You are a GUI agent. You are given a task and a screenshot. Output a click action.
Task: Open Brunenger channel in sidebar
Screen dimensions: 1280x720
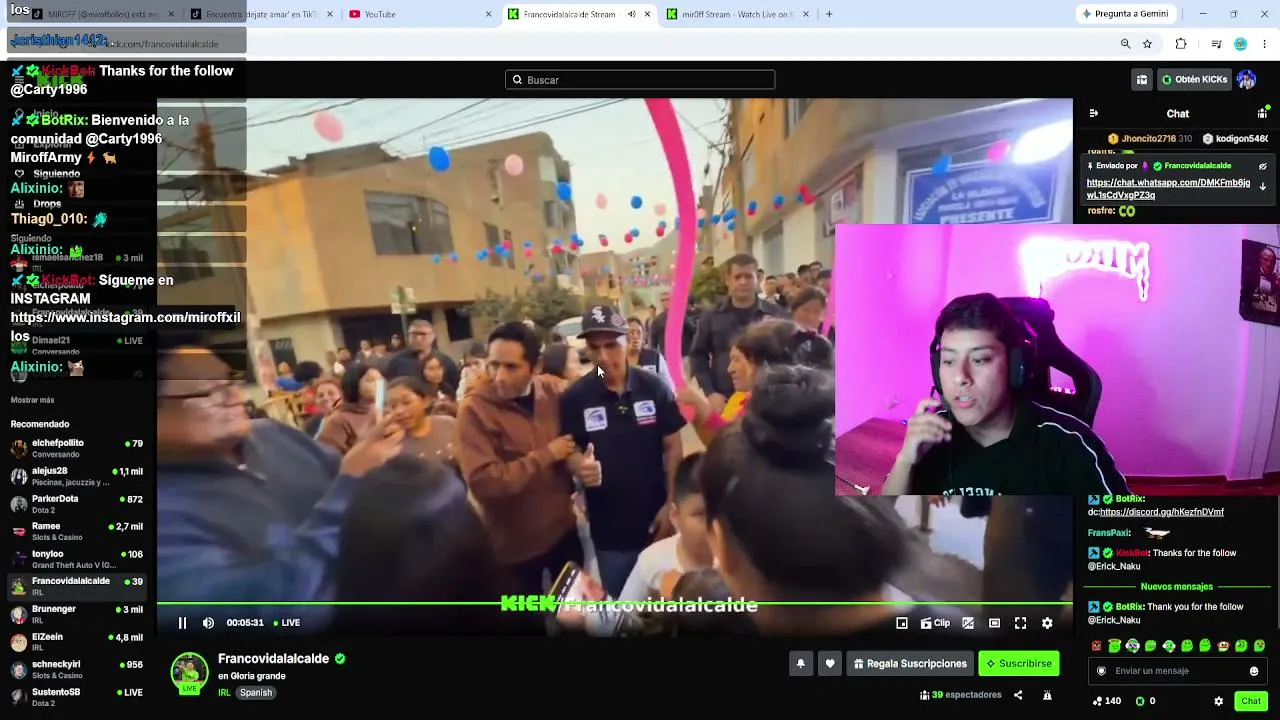78,614
